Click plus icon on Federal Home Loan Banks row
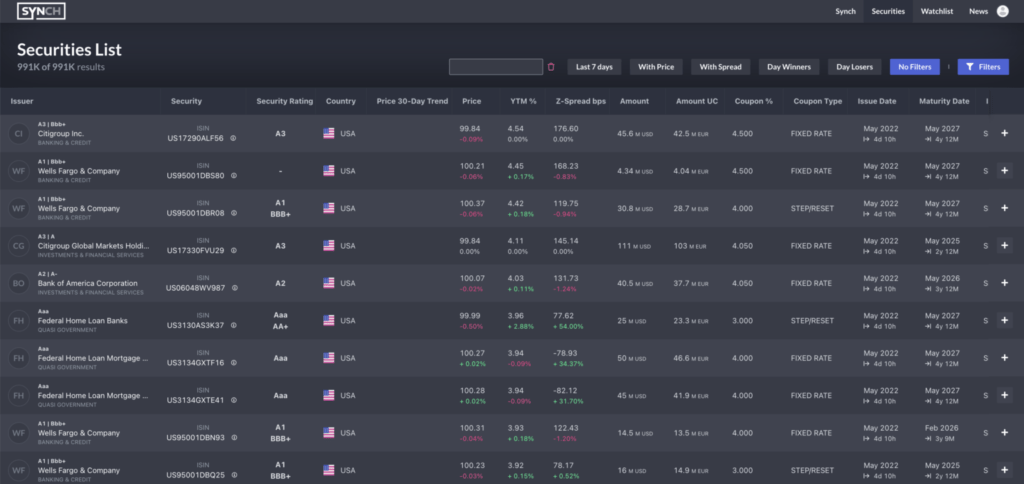Screen dimensions: 1024x484 (x=1004, y=321)
